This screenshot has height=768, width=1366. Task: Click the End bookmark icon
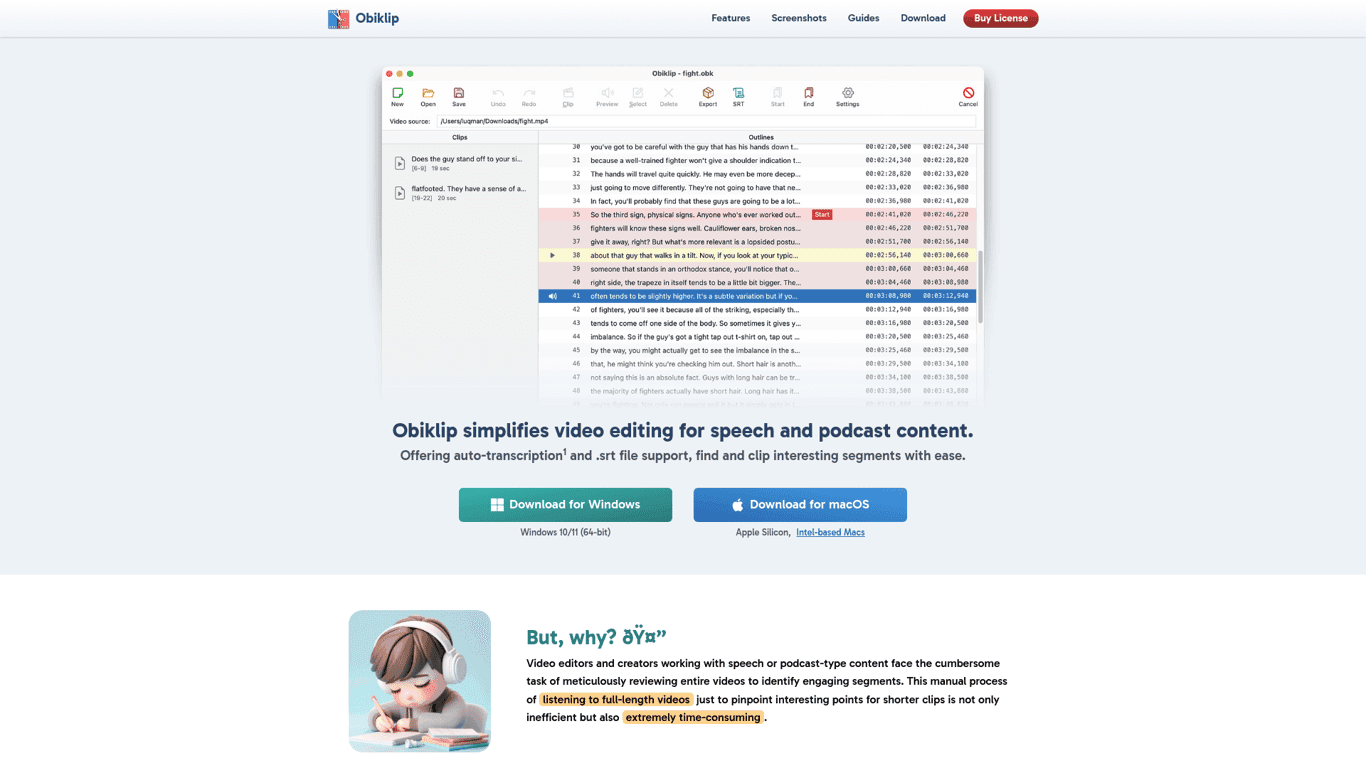(x=809, y=93)
